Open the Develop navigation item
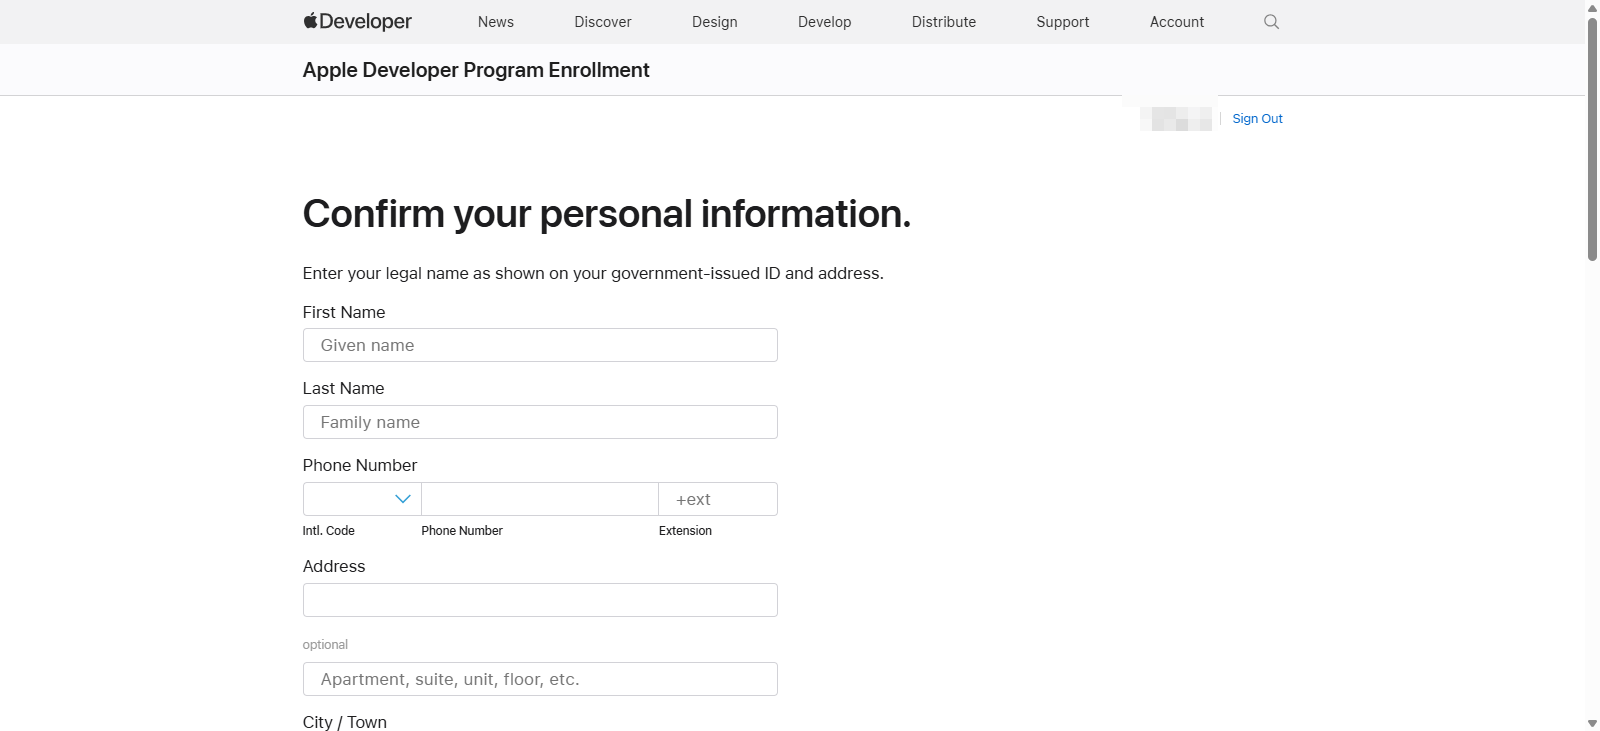Screen dimensions: 1600x731 click(x=824, y=22)
